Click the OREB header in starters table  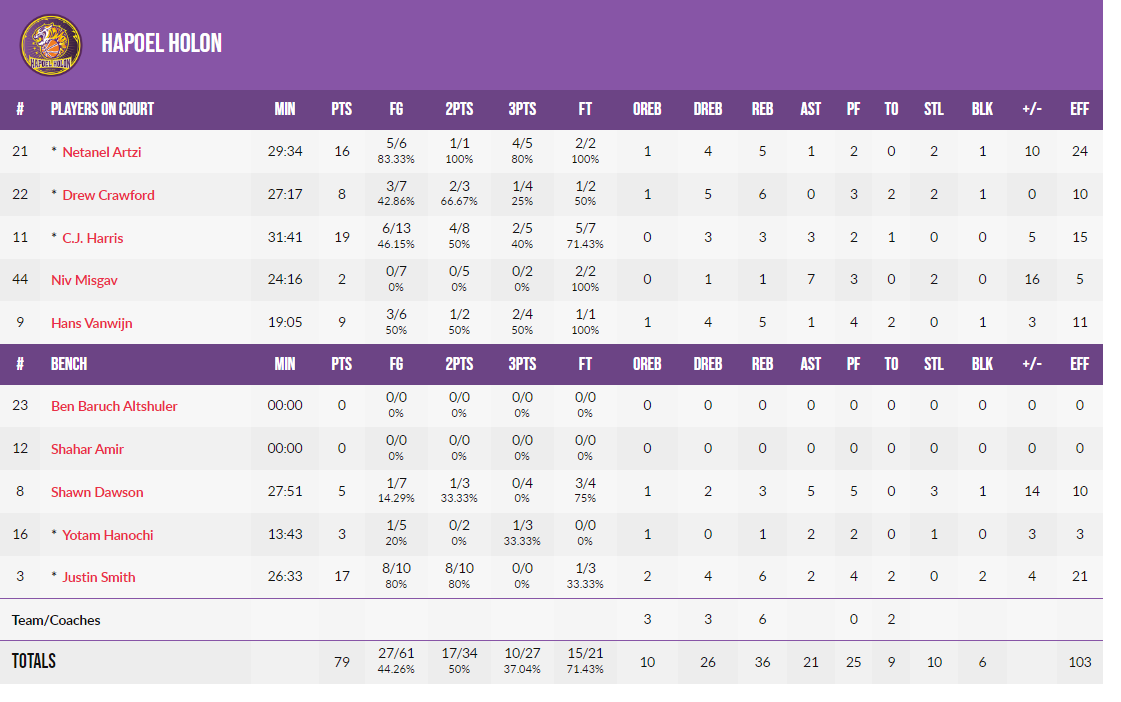(x=647, y=109)
